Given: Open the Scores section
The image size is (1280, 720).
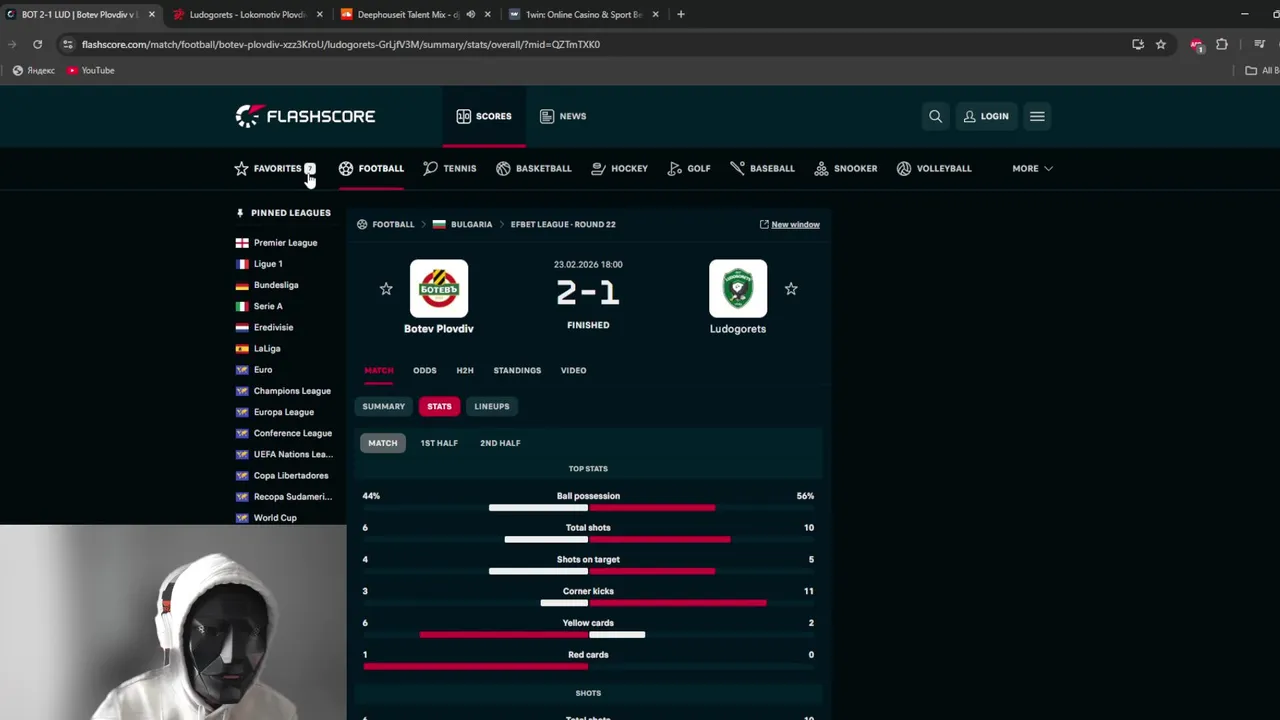Looking at the screenshot, I should [x=483, y=116].
